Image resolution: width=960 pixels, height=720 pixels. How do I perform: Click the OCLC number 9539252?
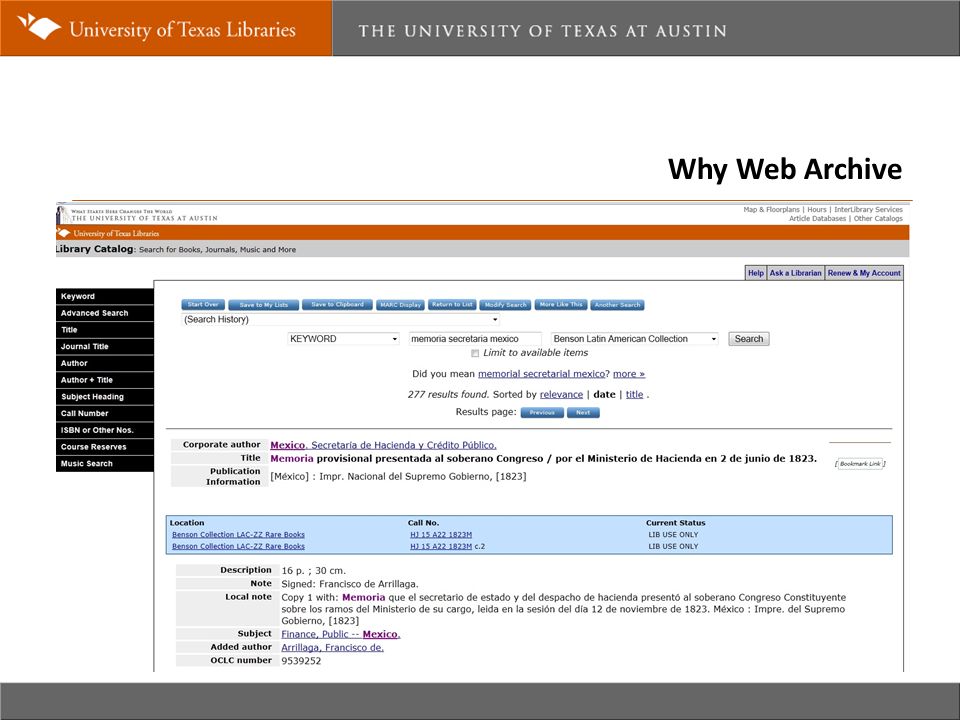(301, 661)
